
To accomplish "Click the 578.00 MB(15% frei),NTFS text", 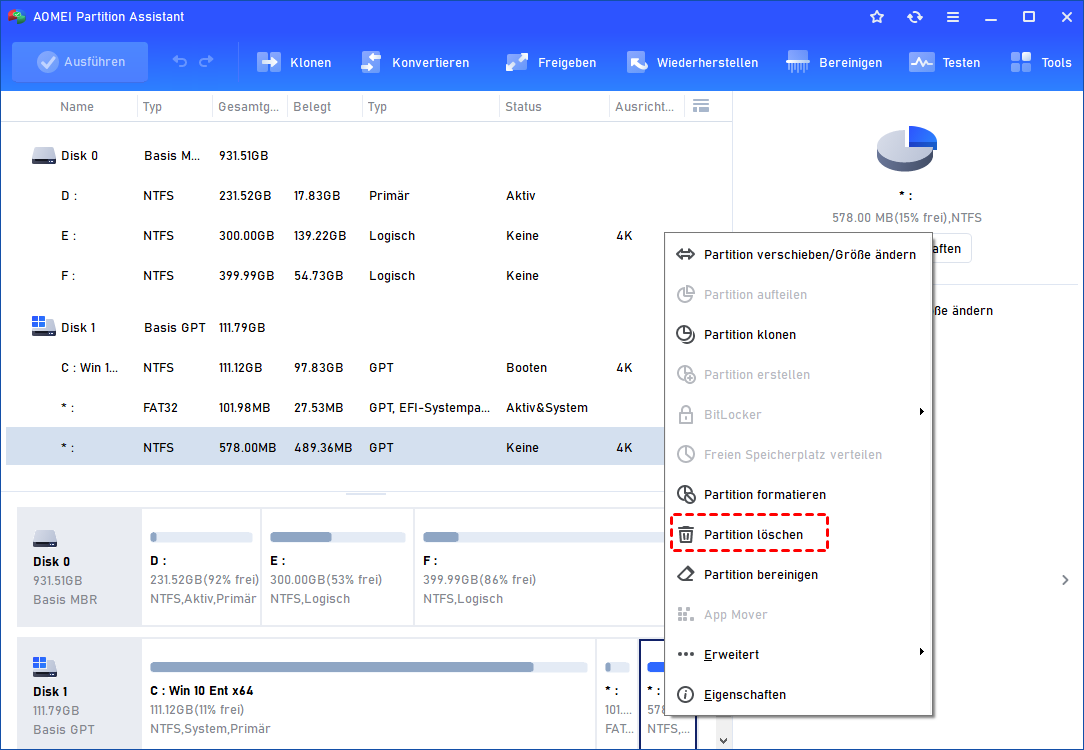I will [x=906, y=218].
